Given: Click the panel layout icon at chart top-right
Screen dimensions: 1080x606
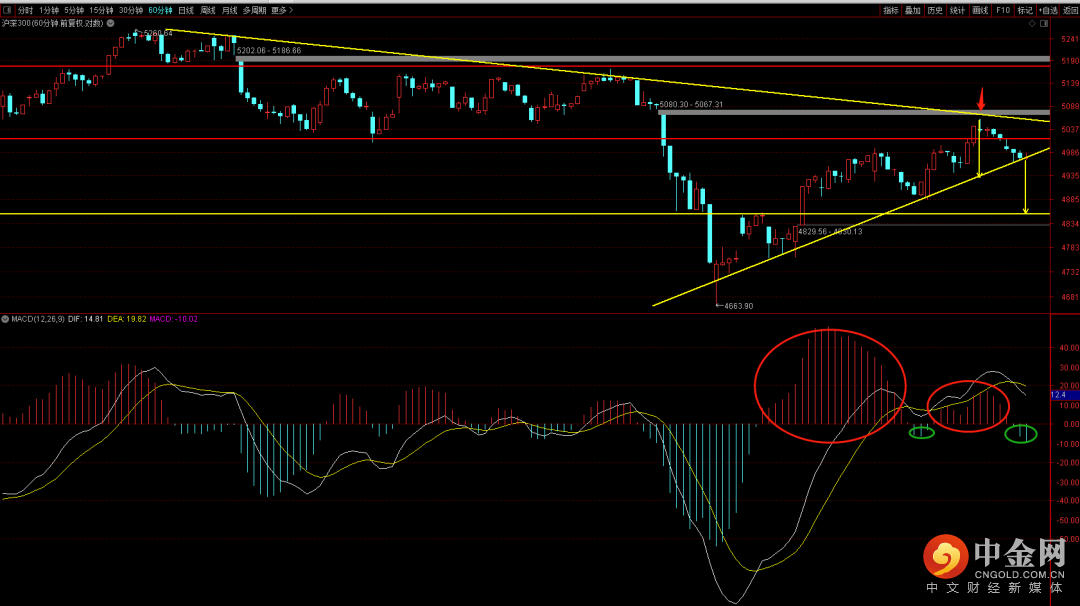Looking at the screenshot, I should coord(1043,23).
